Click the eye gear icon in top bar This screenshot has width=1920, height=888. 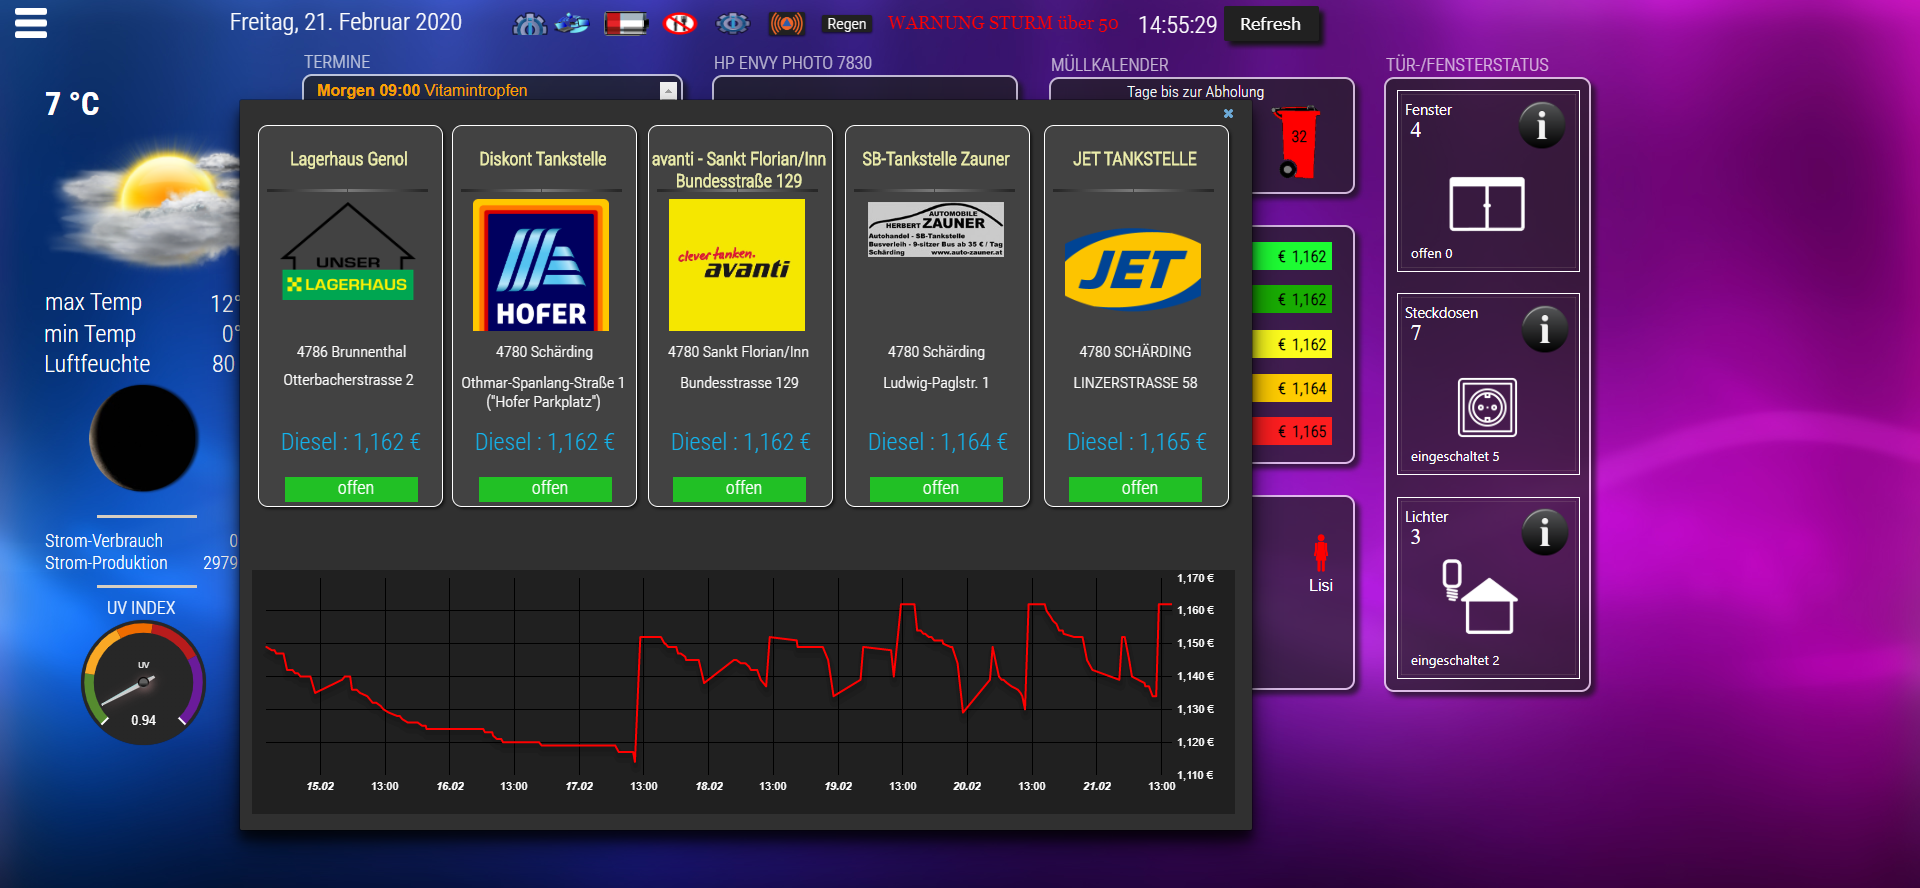[733, 23]
